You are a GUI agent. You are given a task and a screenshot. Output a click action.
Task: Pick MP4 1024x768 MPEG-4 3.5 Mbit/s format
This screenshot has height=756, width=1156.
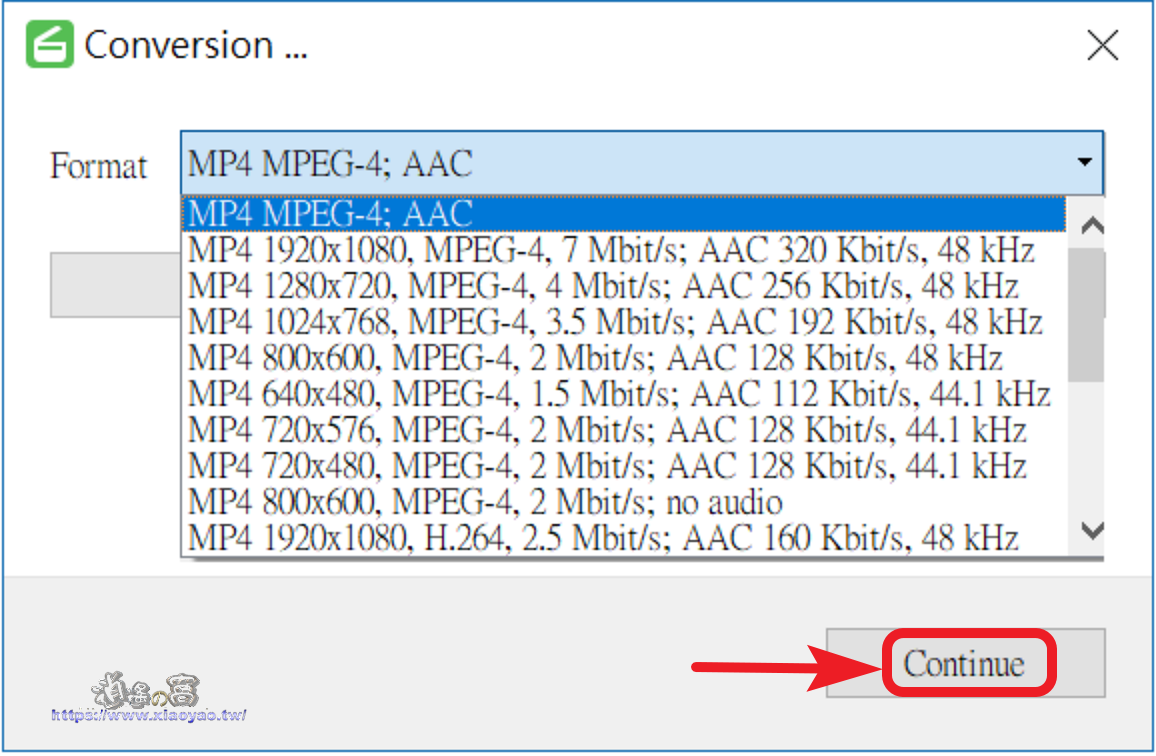pyautogui.click(x=624, y=322)
